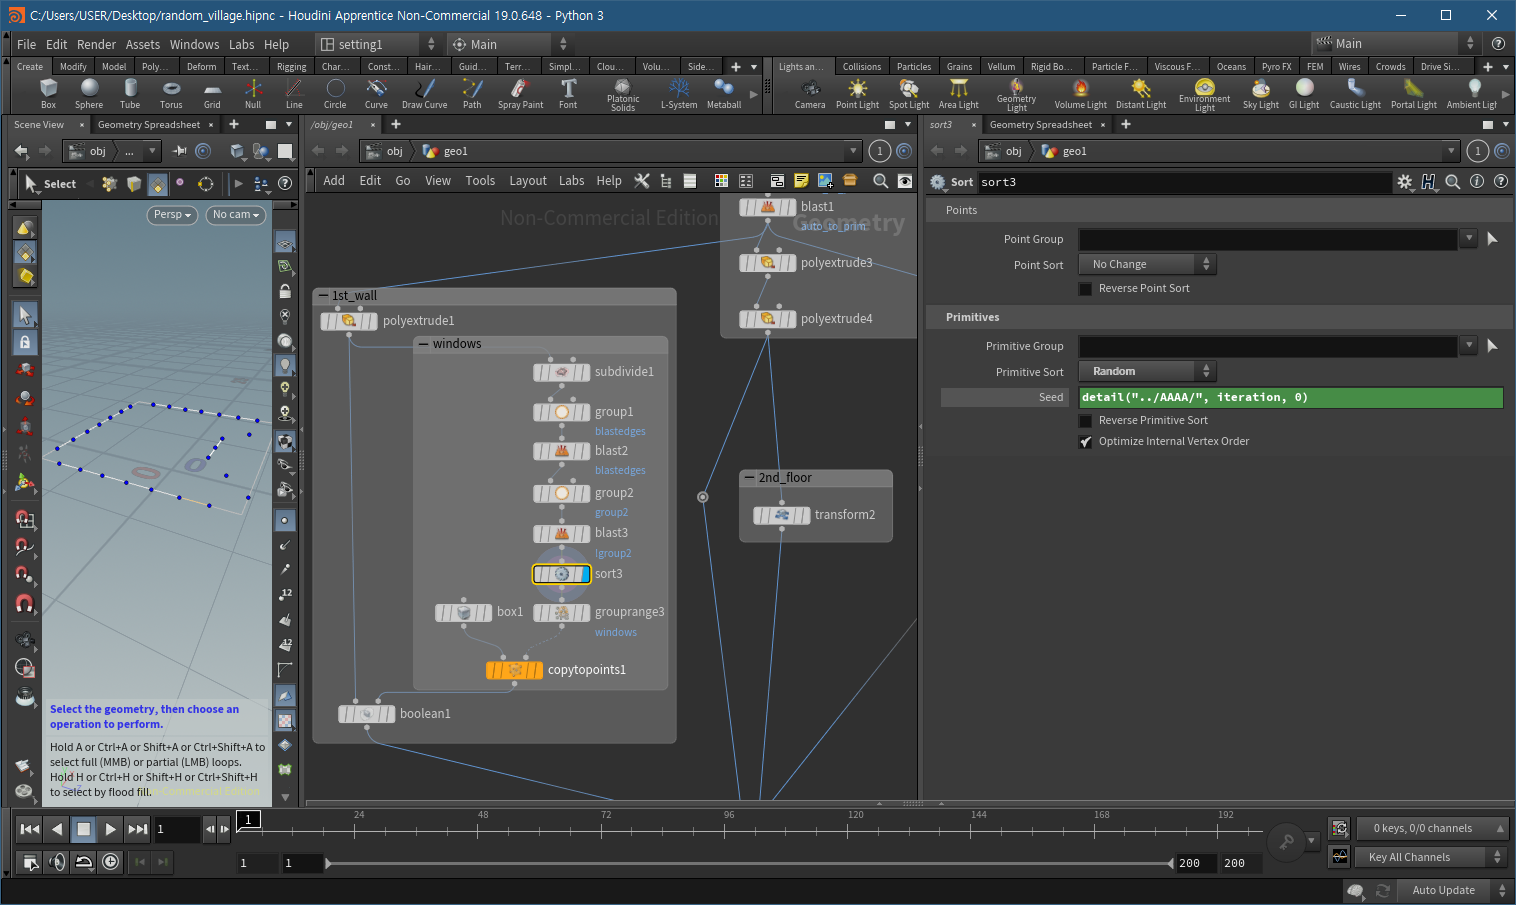Enable Reverse Point Sort checkbox
The height and width of the screenshot is (905, 1516).
pos(1085,289)
